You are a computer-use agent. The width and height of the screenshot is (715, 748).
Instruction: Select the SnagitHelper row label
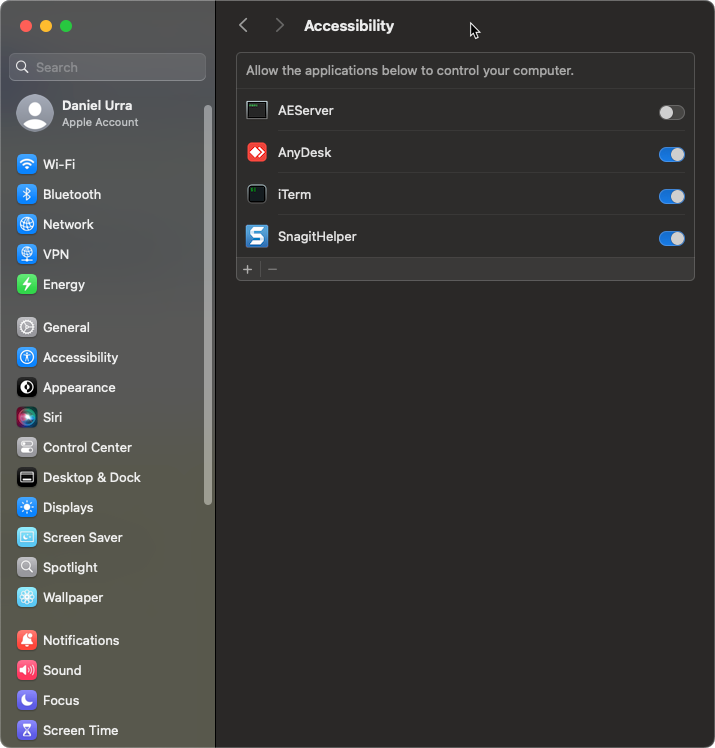317,237
